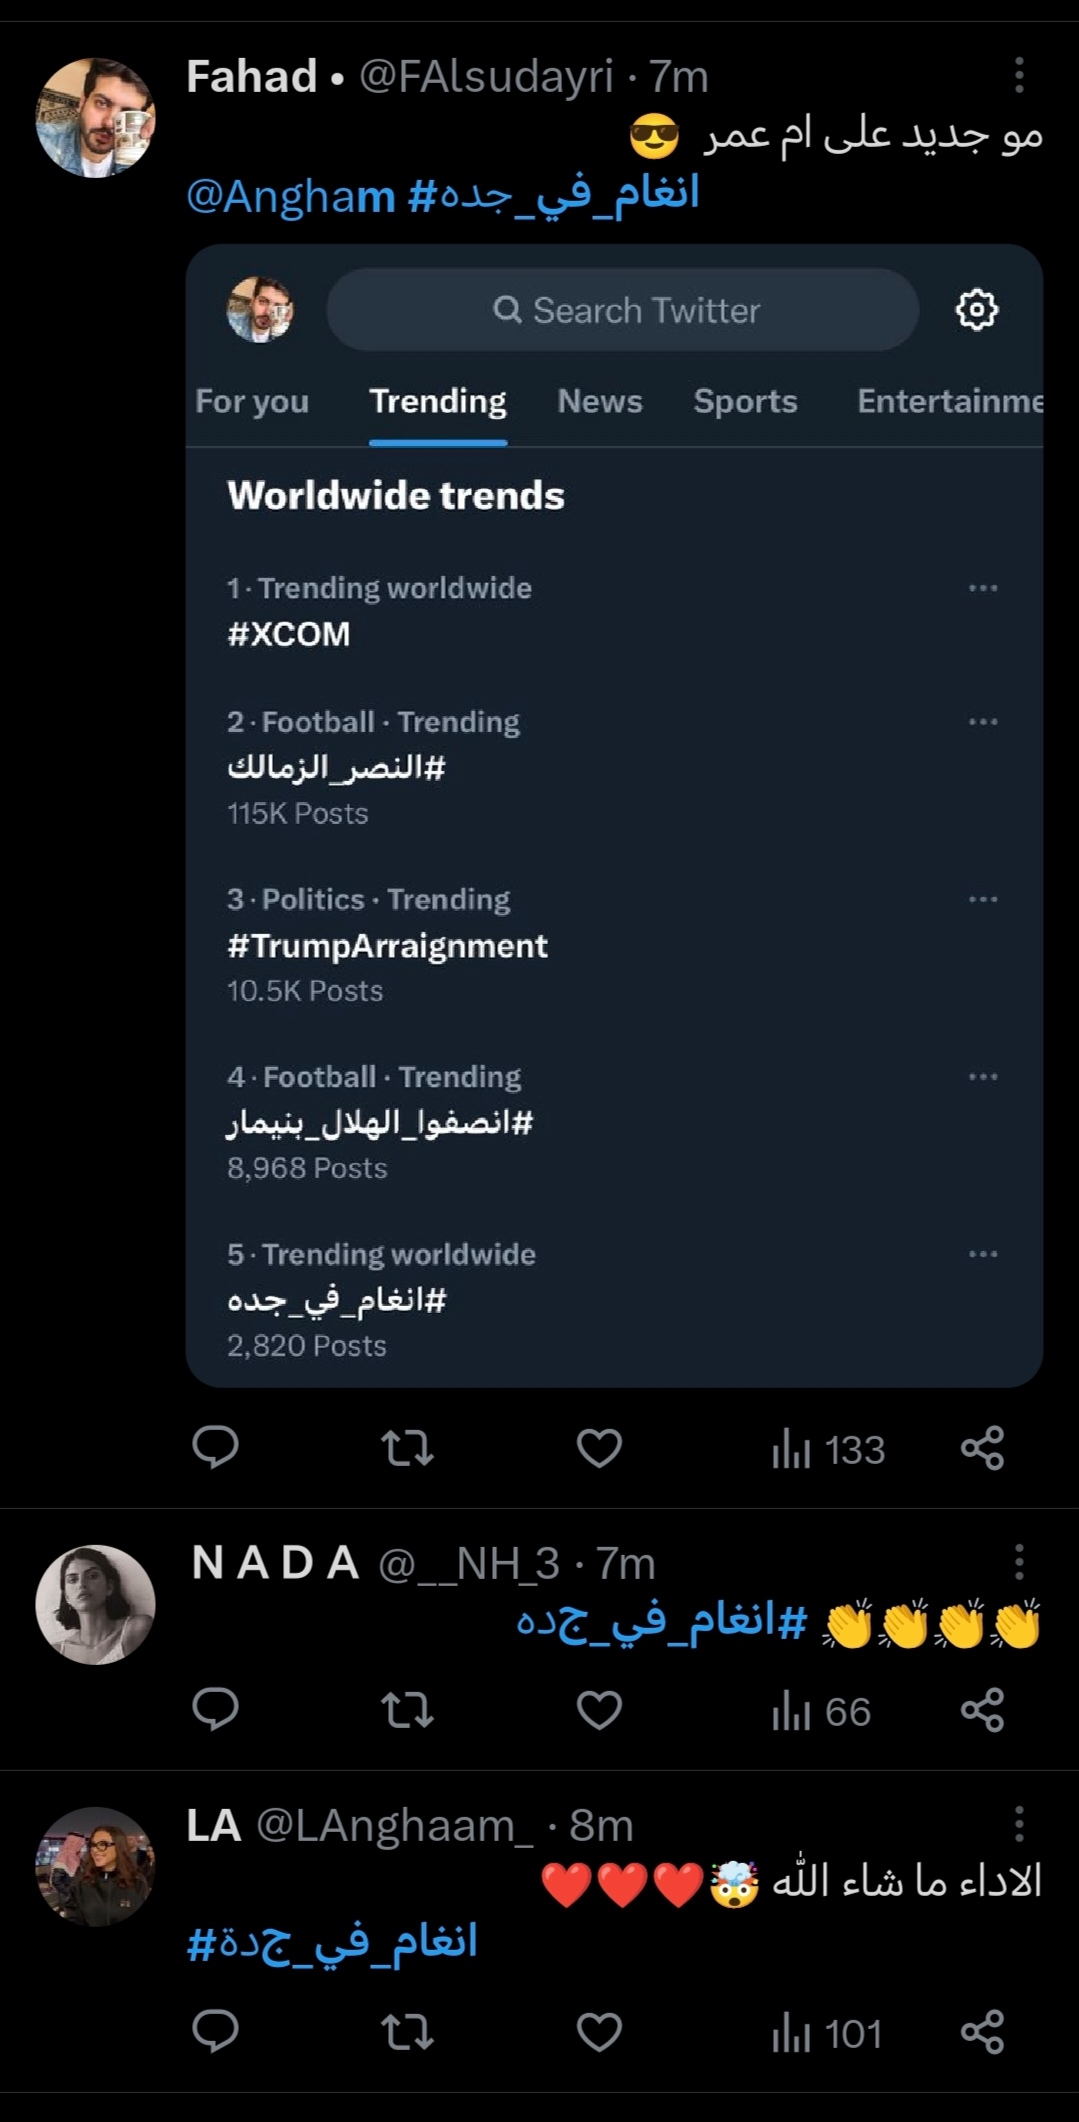Select the Sports tab in screenshot
The width and height of the screenshot is (1079, 2122).
click(745, 401)
